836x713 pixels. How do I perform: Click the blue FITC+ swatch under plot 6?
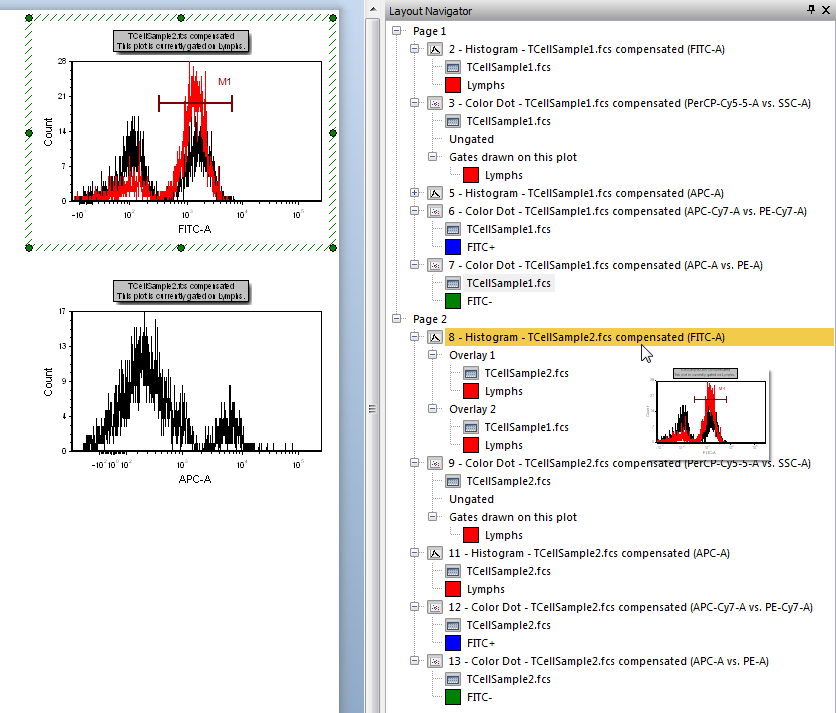(453, 247)
